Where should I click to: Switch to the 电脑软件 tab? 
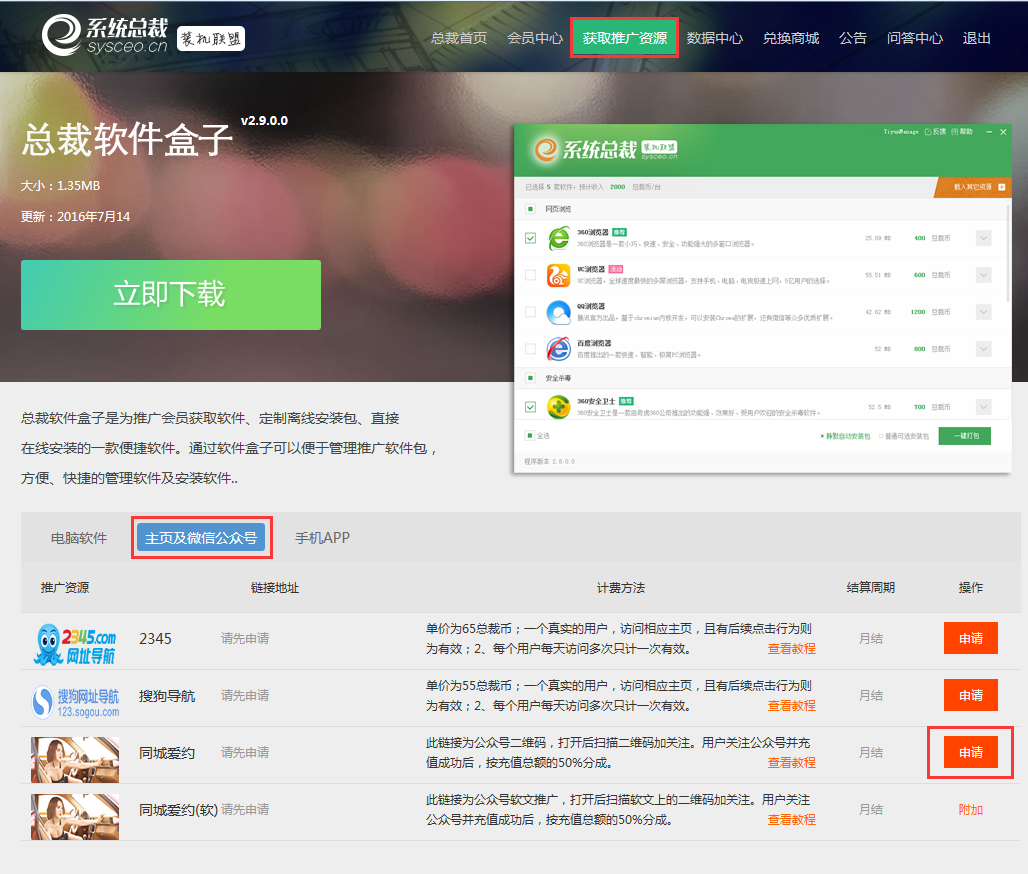[79, 538]
